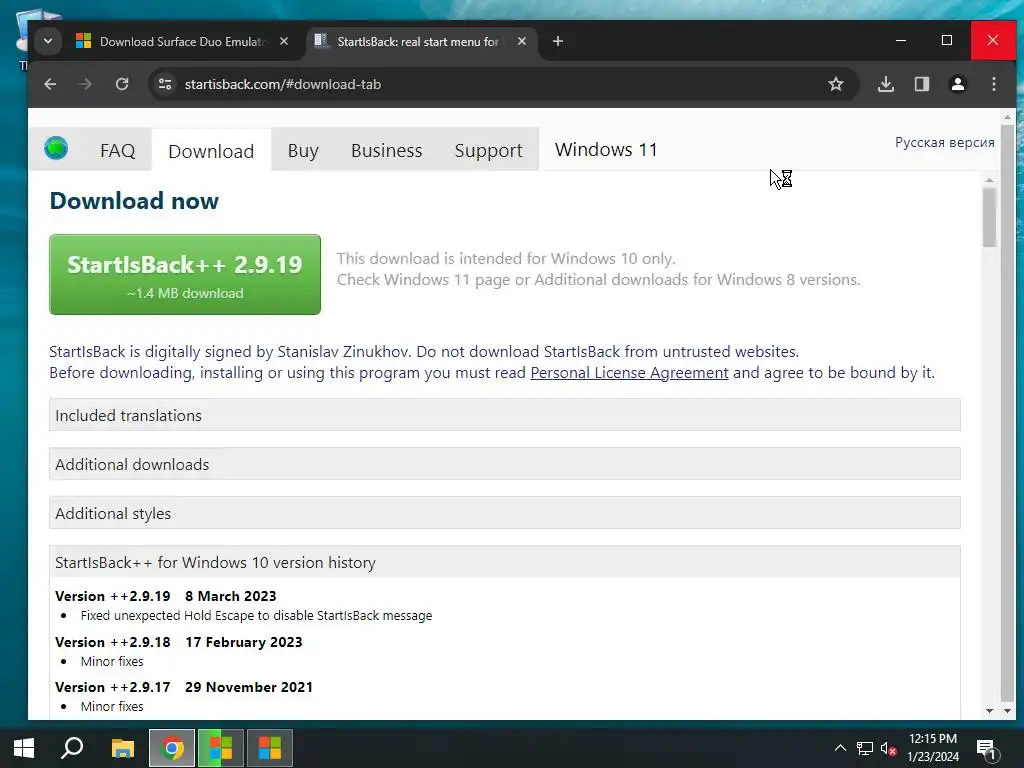Click the highlighted green Microsoft-logo taskbar icon
This screenshot has height=768, width=1024.
pos(221,748)
